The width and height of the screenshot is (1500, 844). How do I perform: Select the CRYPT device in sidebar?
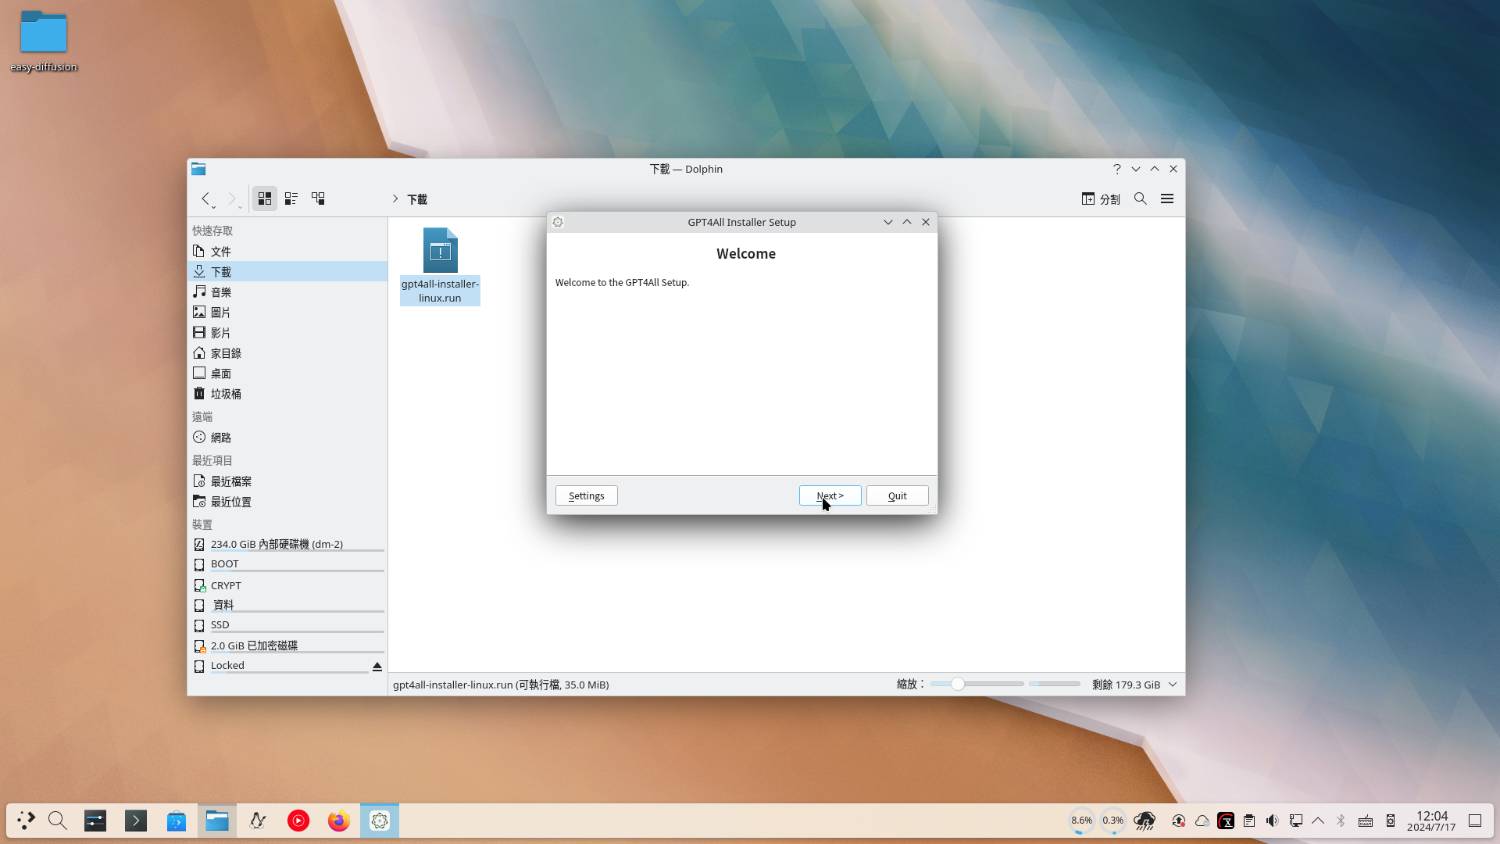coord(288,585)
